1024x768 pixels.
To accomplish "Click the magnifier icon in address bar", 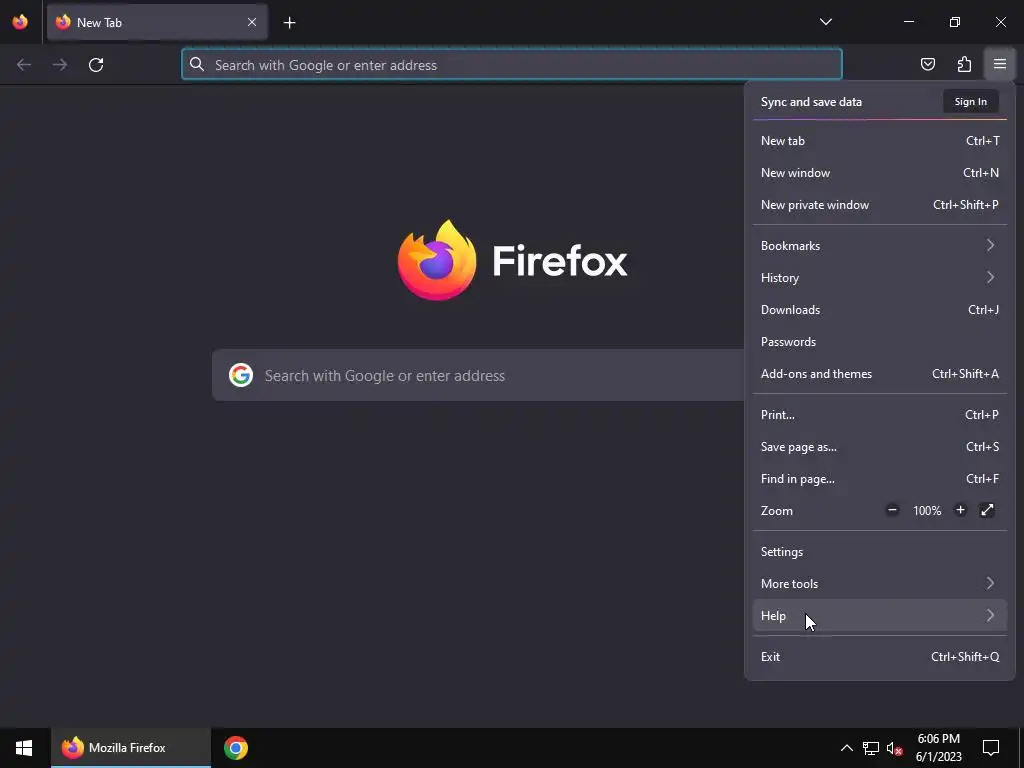I will coord(197,64).
